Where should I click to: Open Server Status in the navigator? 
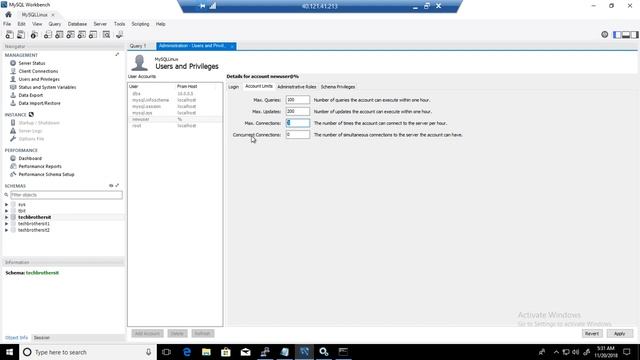coord(32,63)
